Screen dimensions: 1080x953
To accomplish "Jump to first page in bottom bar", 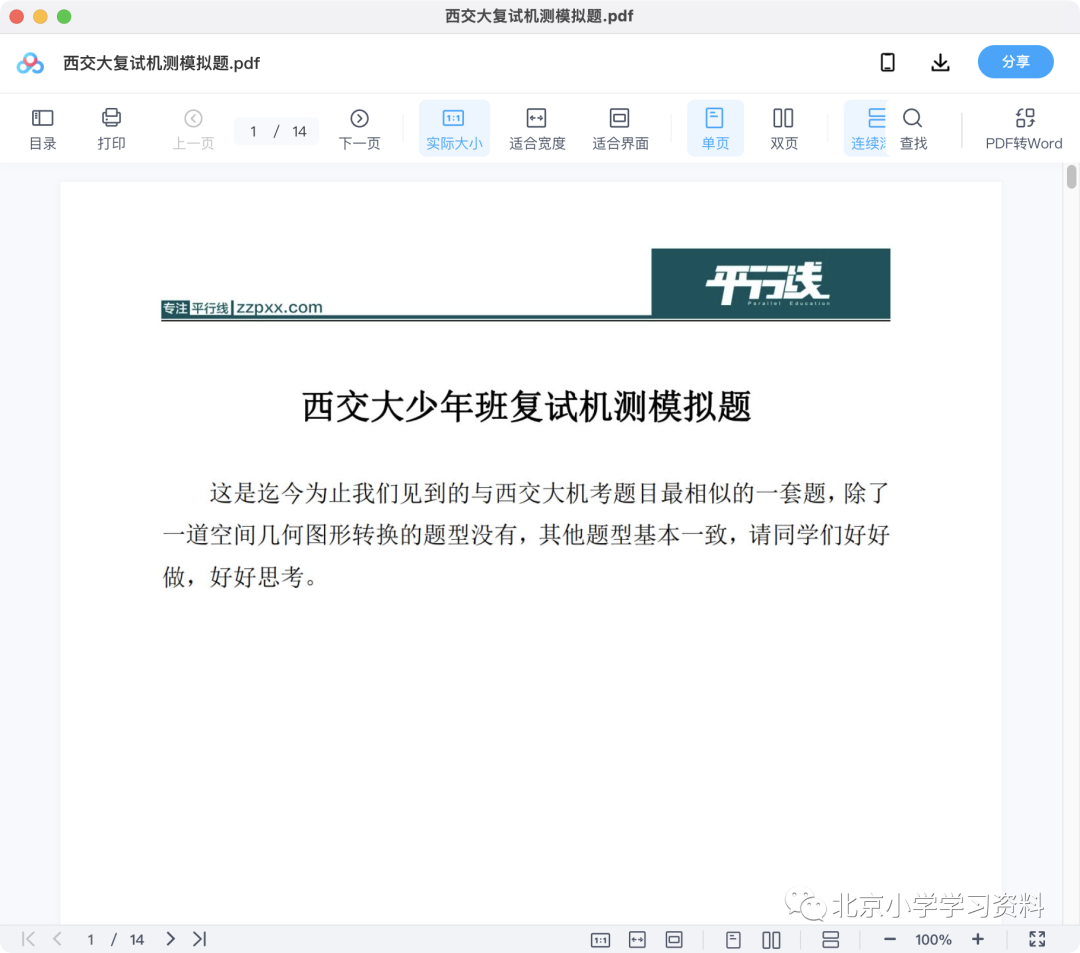I will pos(28,939).
